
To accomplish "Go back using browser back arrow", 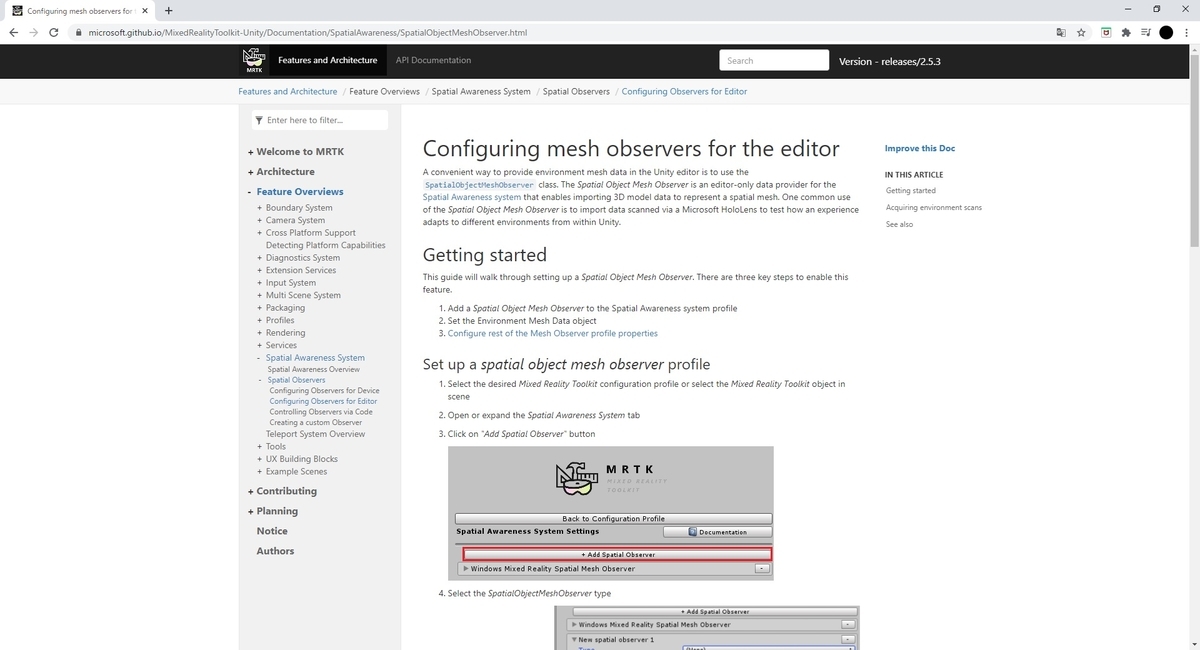I will pos(14,32).
